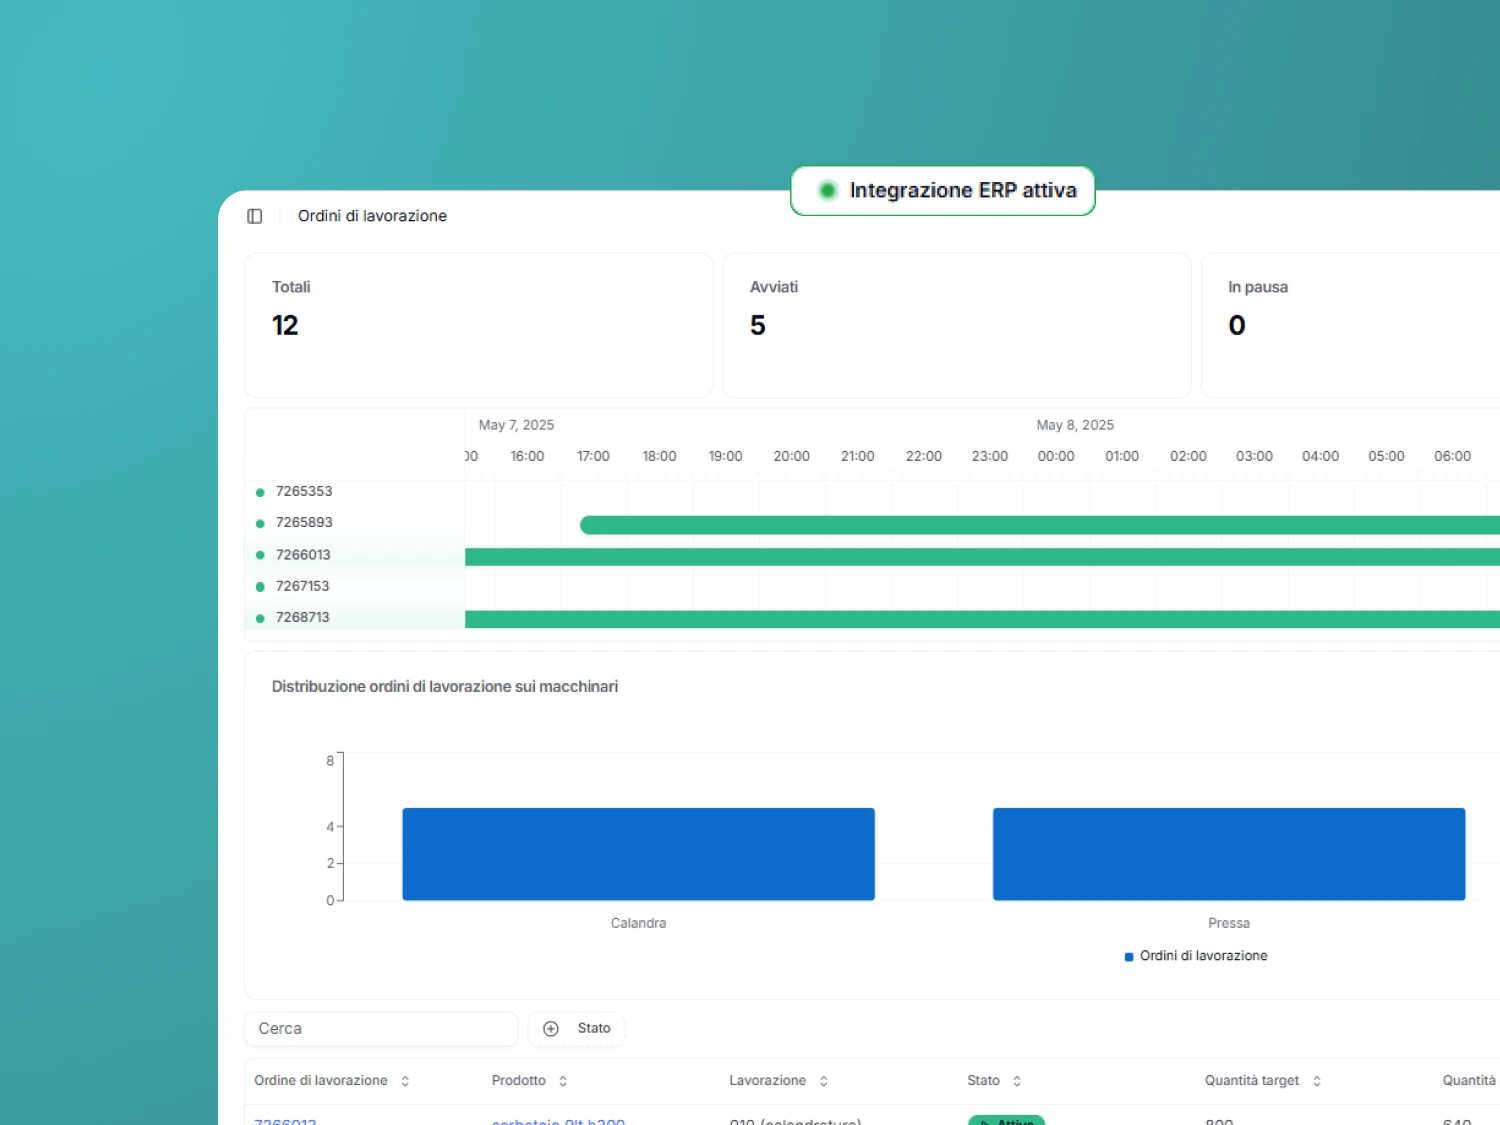Image resolution: width=1500 pixels, height=1125 pixels.
Task: Select order 7267153 in timeline list
Action: point(302,586)
